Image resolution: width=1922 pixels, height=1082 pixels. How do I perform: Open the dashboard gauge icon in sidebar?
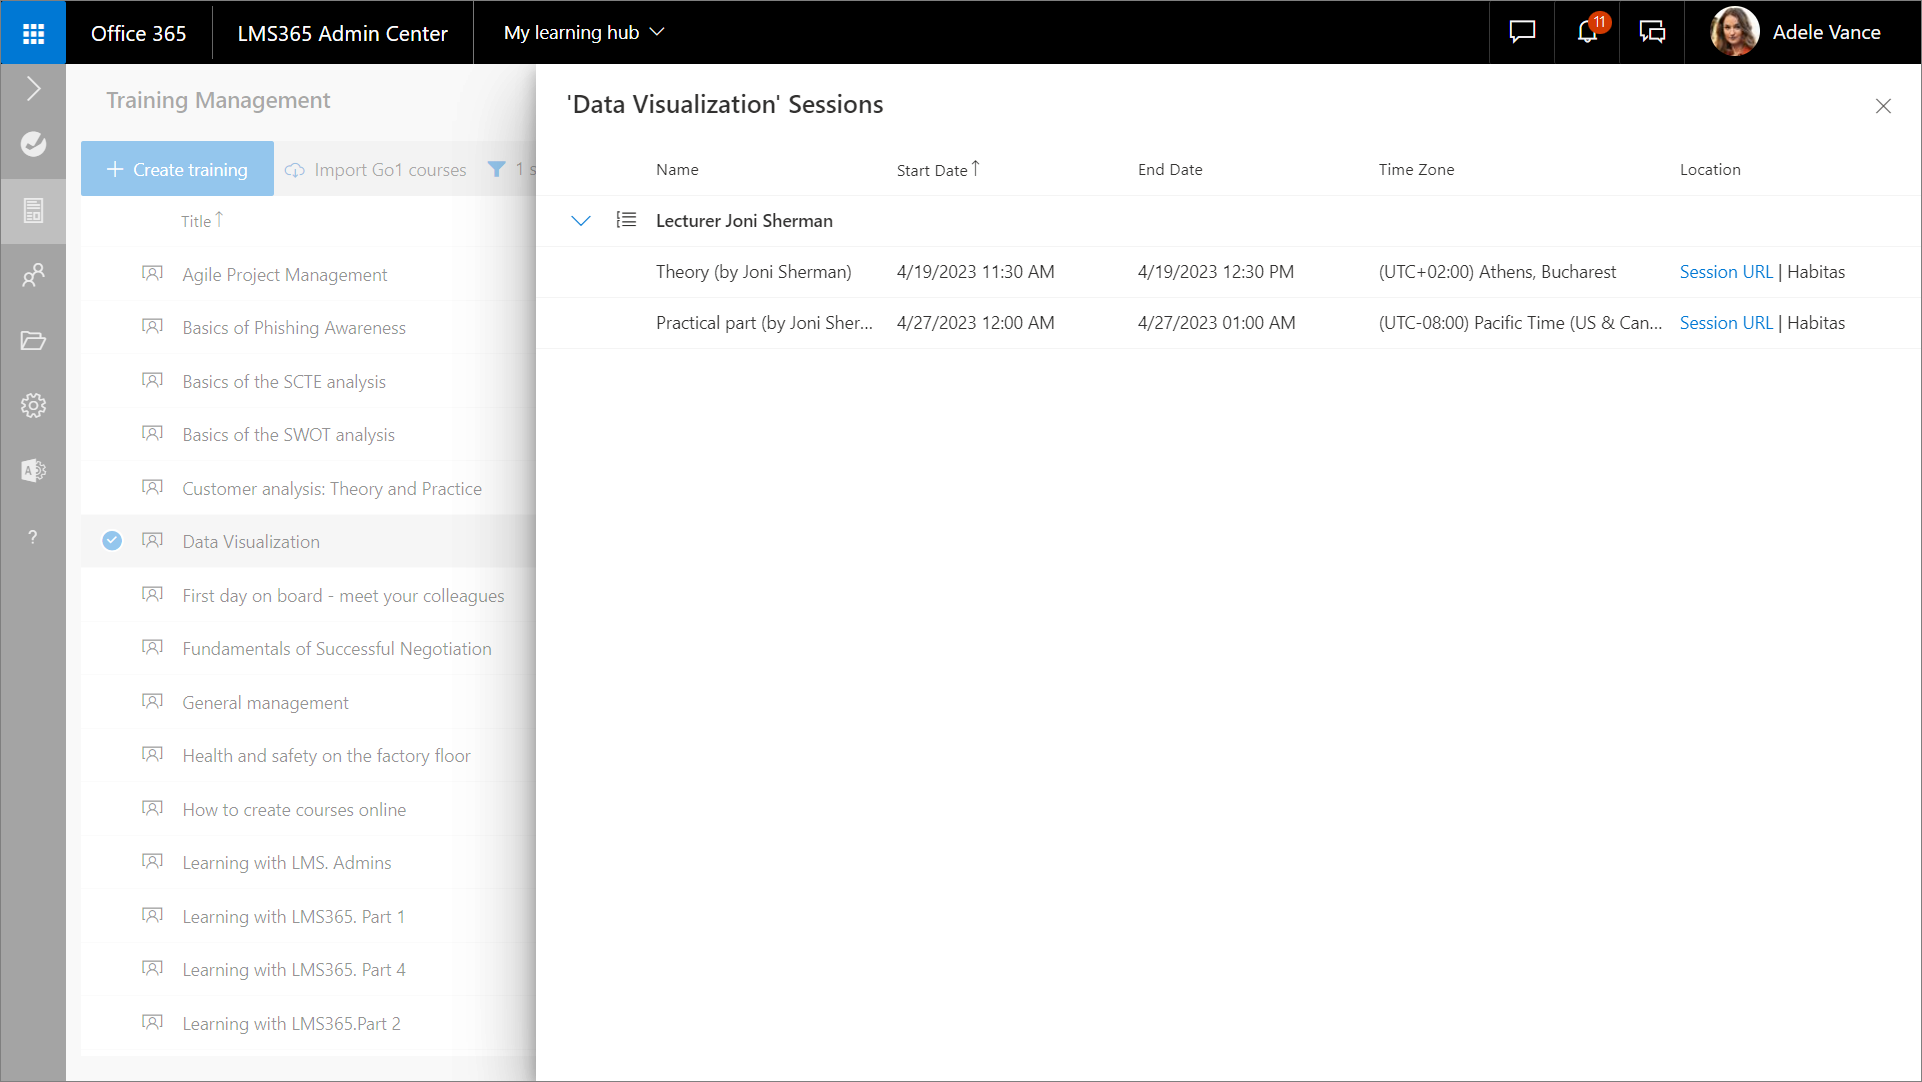[x=33, y=144]
